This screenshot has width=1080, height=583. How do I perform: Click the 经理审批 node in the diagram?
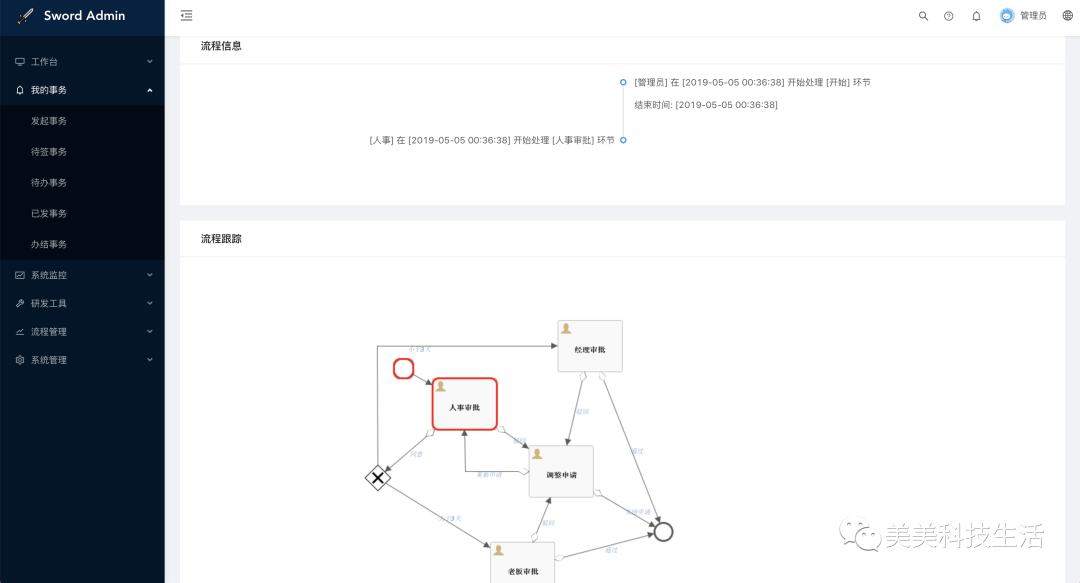[589, 345]
